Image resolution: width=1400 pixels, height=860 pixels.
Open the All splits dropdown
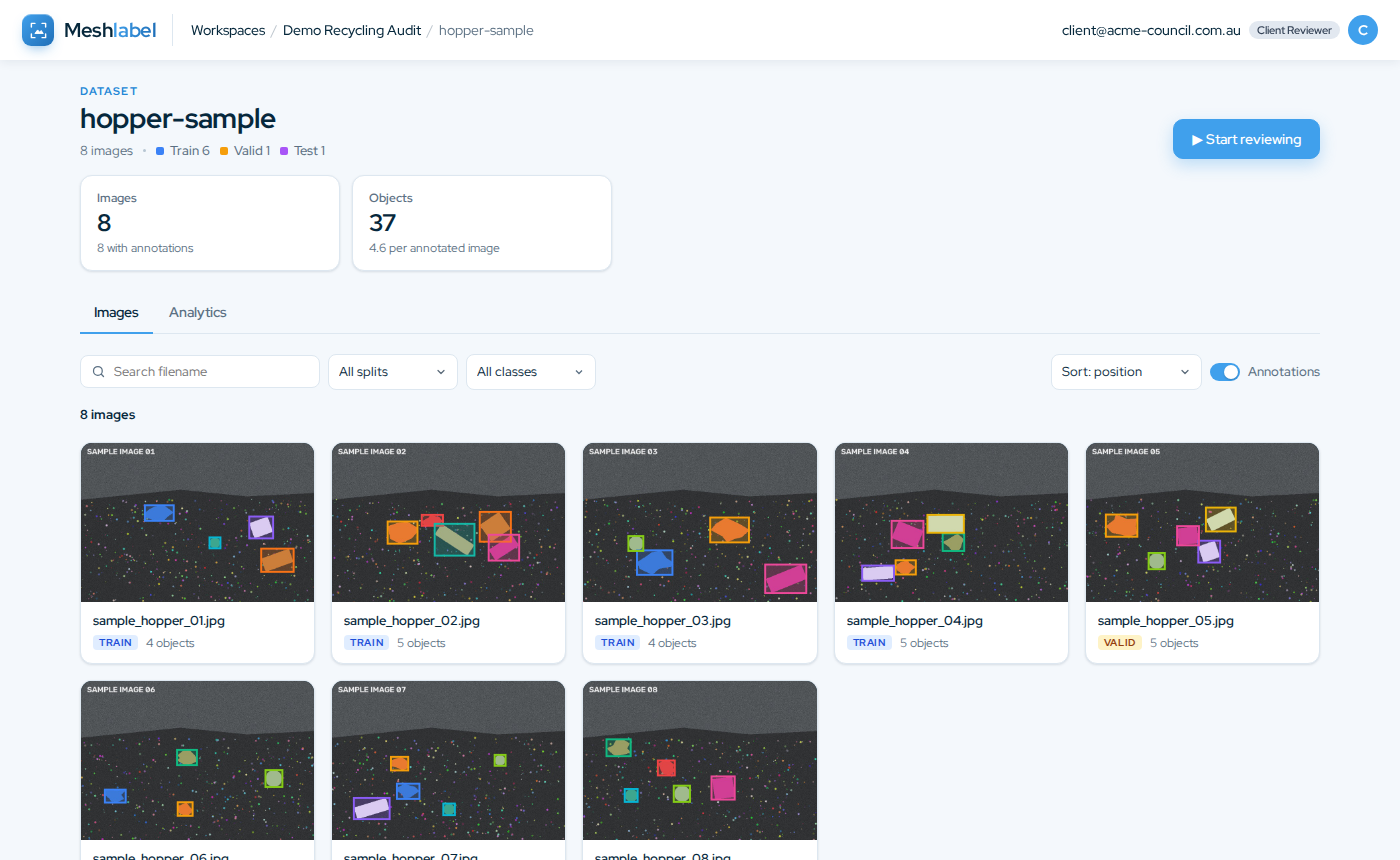pos(393,372)
